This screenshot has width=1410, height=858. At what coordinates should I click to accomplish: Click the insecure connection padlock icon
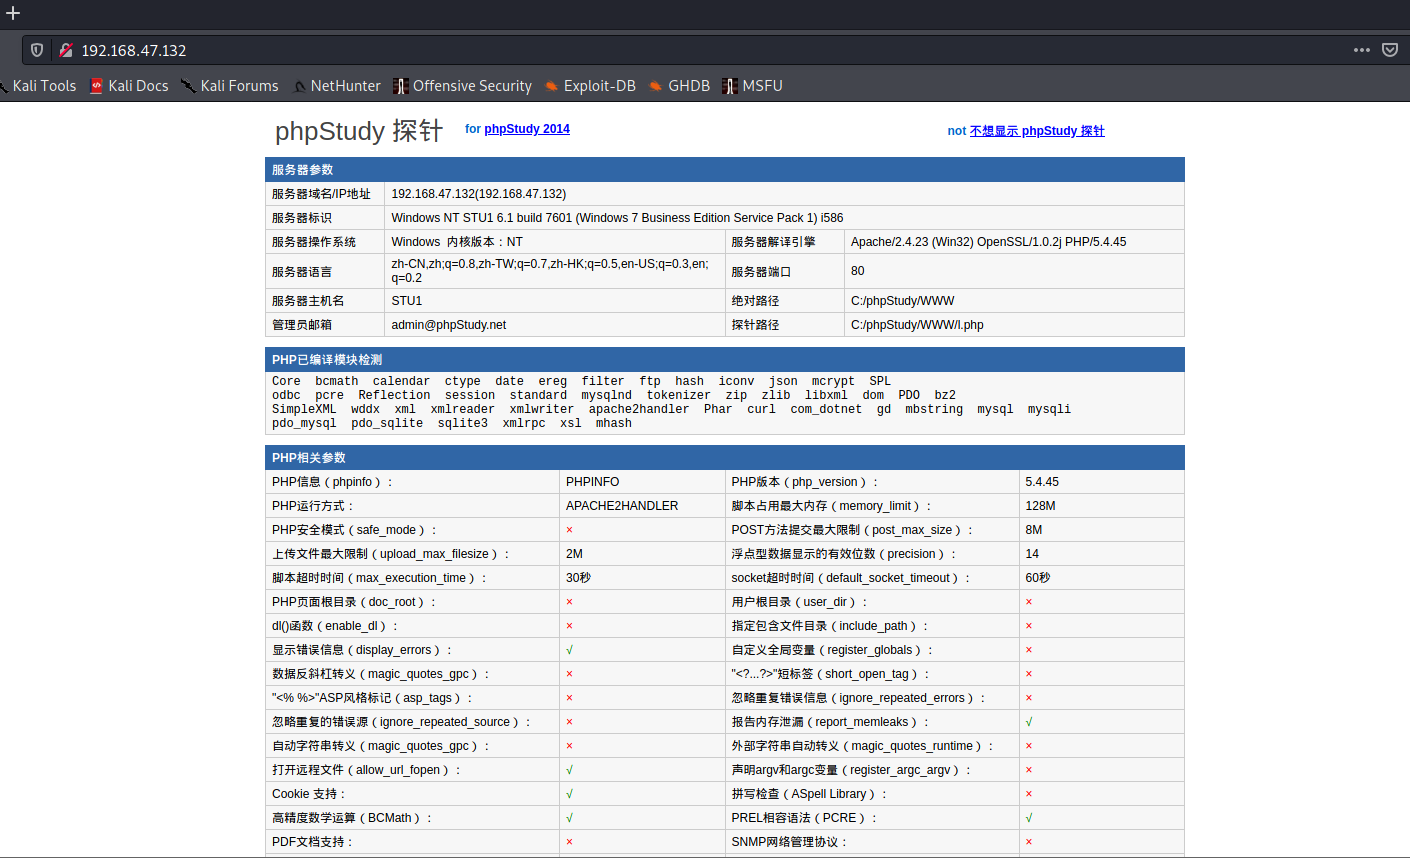[x=66, y=50]
